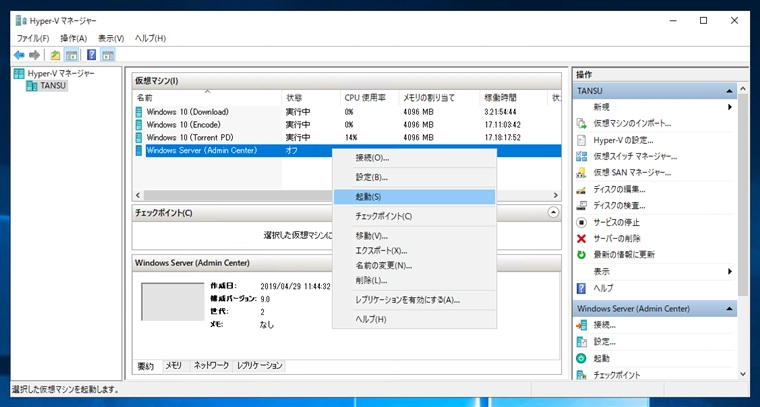760x407 pixels.
Task: Click the Up one level folder icon
Action: coord(55,55)
